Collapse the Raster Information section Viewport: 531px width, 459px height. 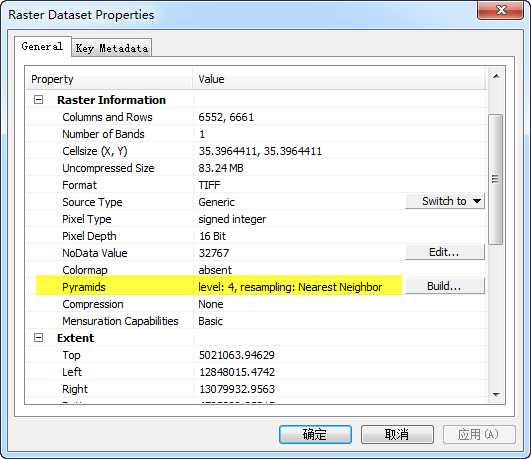(x=39, y=100)
